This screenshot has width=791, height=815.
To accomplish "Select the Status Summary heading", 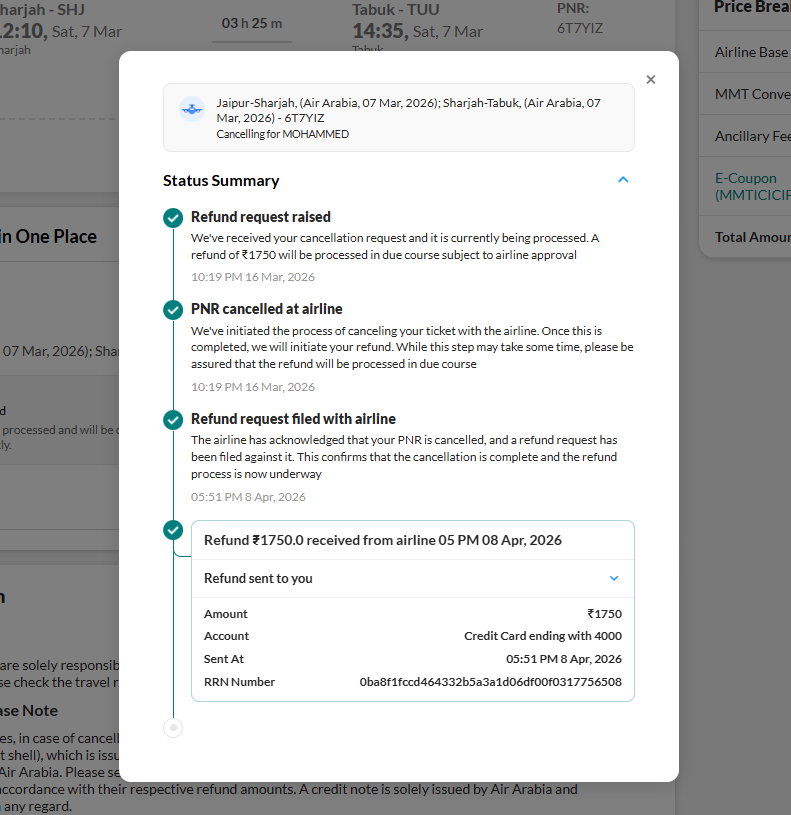I will (221, 181).
